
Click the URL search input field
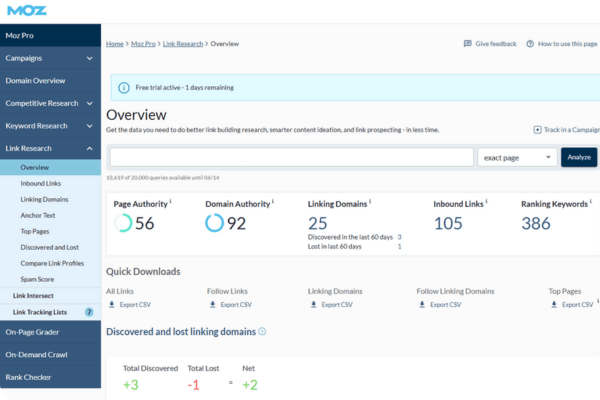pyautogui.click(x=292, y=157)
